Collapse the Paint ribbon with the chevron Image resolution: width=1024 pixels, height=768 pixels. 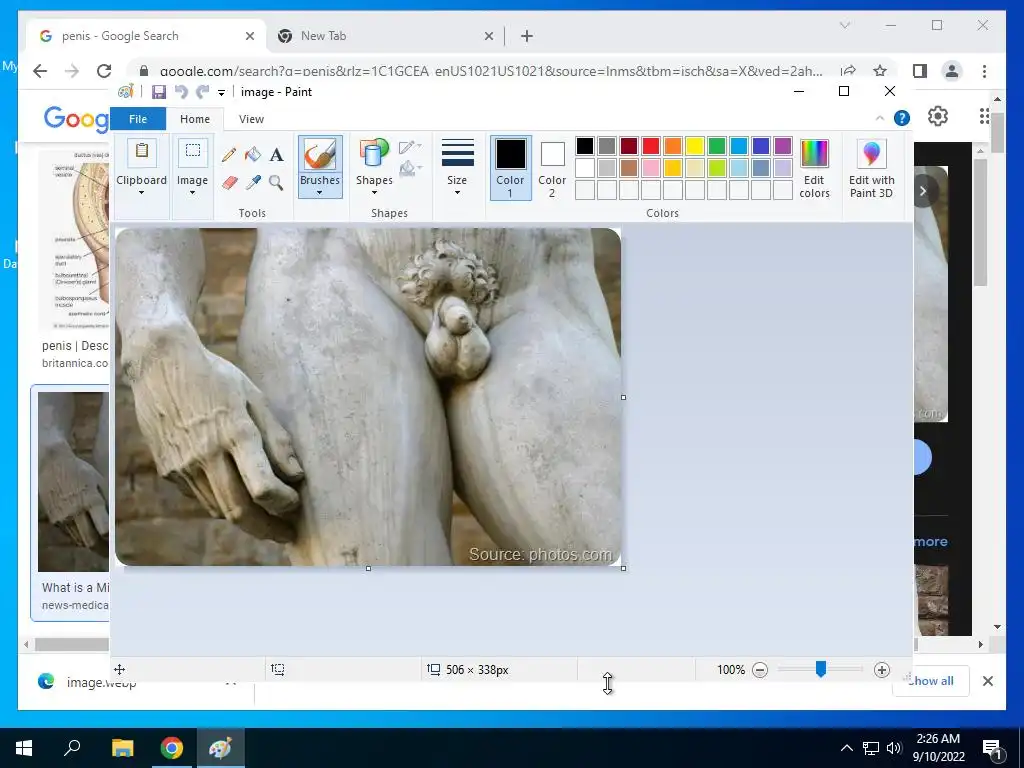(x=880, y=118)
